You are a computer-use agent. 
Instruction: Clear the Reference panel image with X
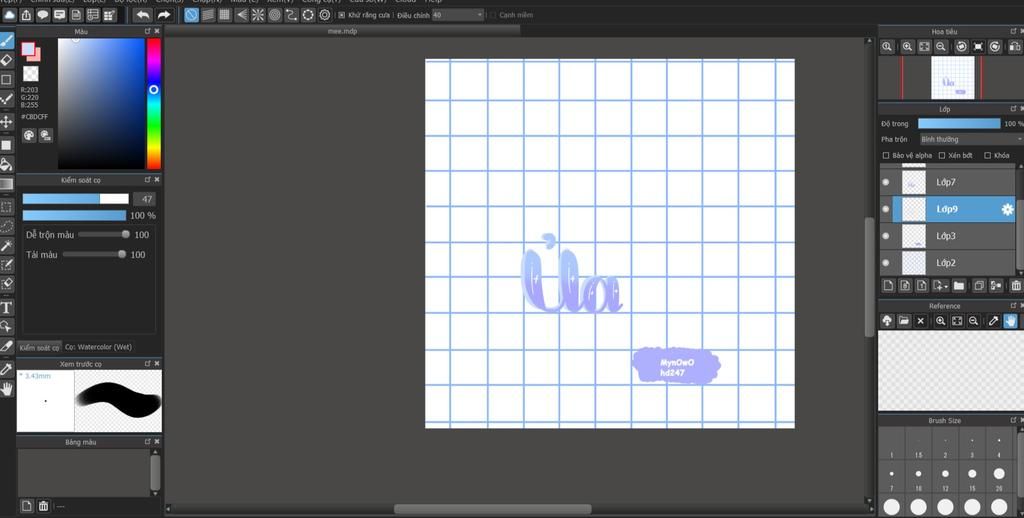921,321
